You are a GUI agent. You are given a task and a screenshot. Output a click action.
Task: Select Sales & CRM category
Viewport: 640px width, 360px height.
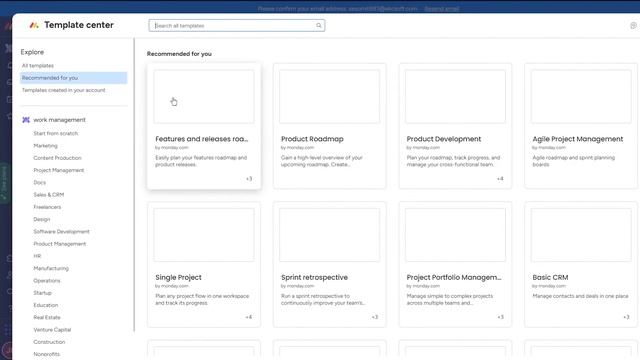pyautogui.click(x=49, y=195)
